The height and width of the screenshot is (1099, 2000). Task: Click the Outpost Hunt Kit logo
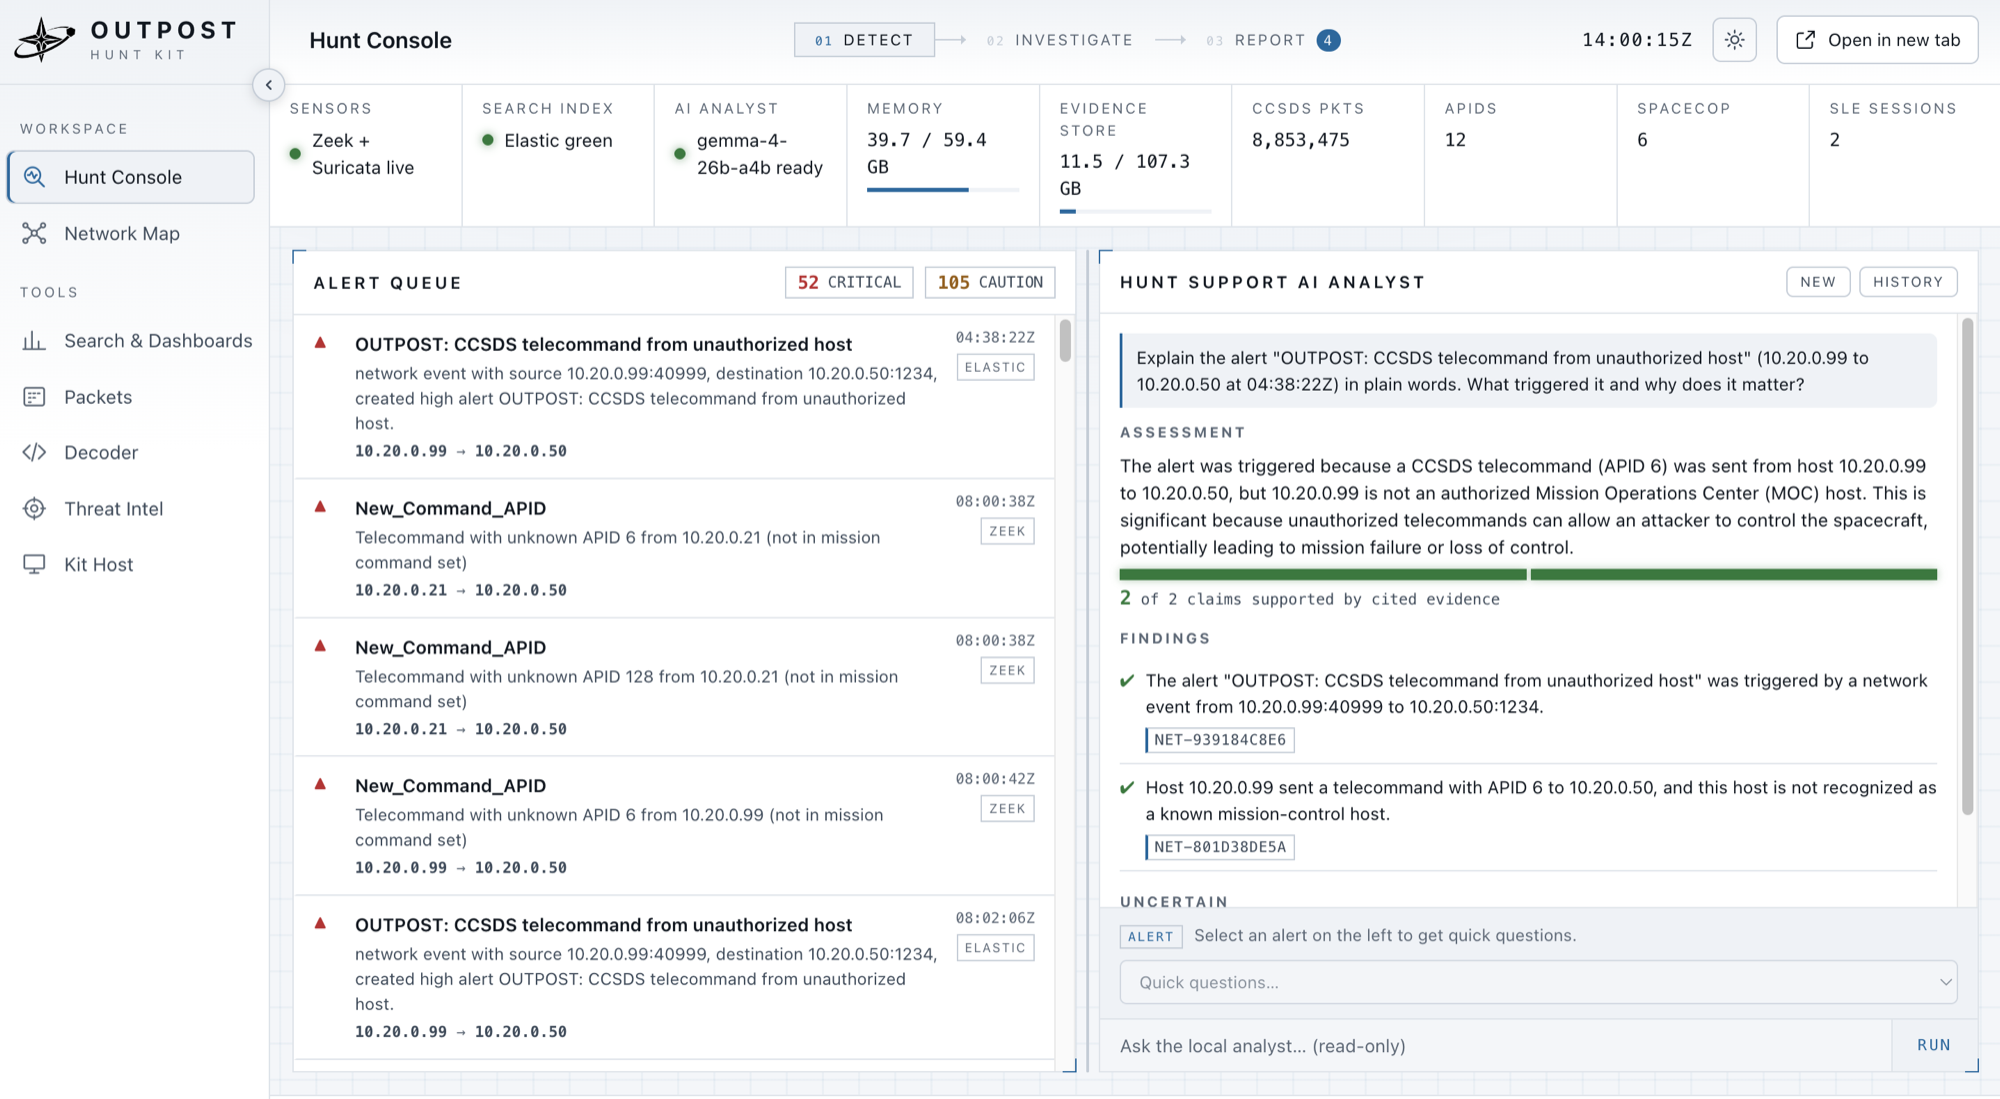point(125,40)
